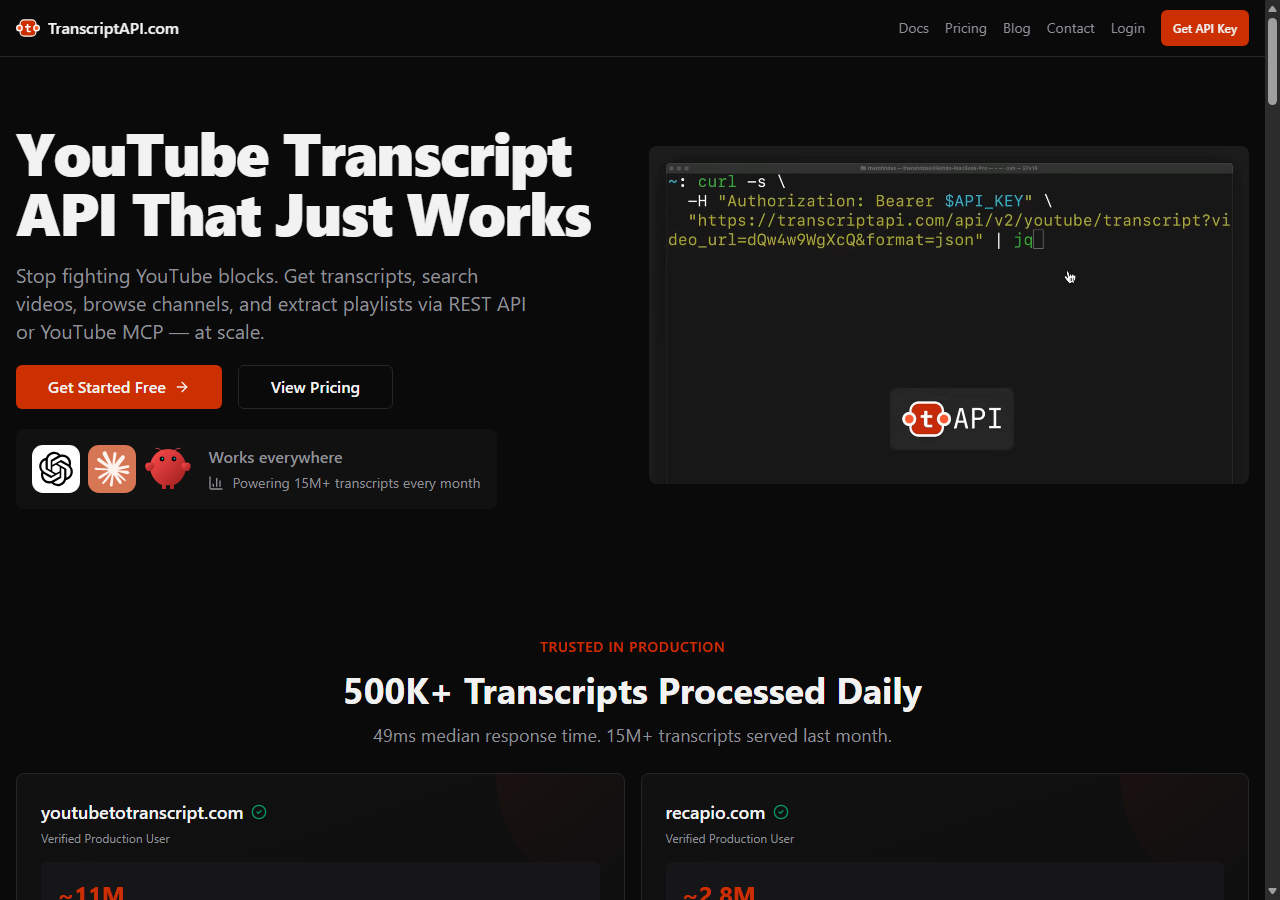This screenshot has width=1280, height=900.
Task: Click 'Verified Production User' under recapio.com
Action: pos(730,839)
